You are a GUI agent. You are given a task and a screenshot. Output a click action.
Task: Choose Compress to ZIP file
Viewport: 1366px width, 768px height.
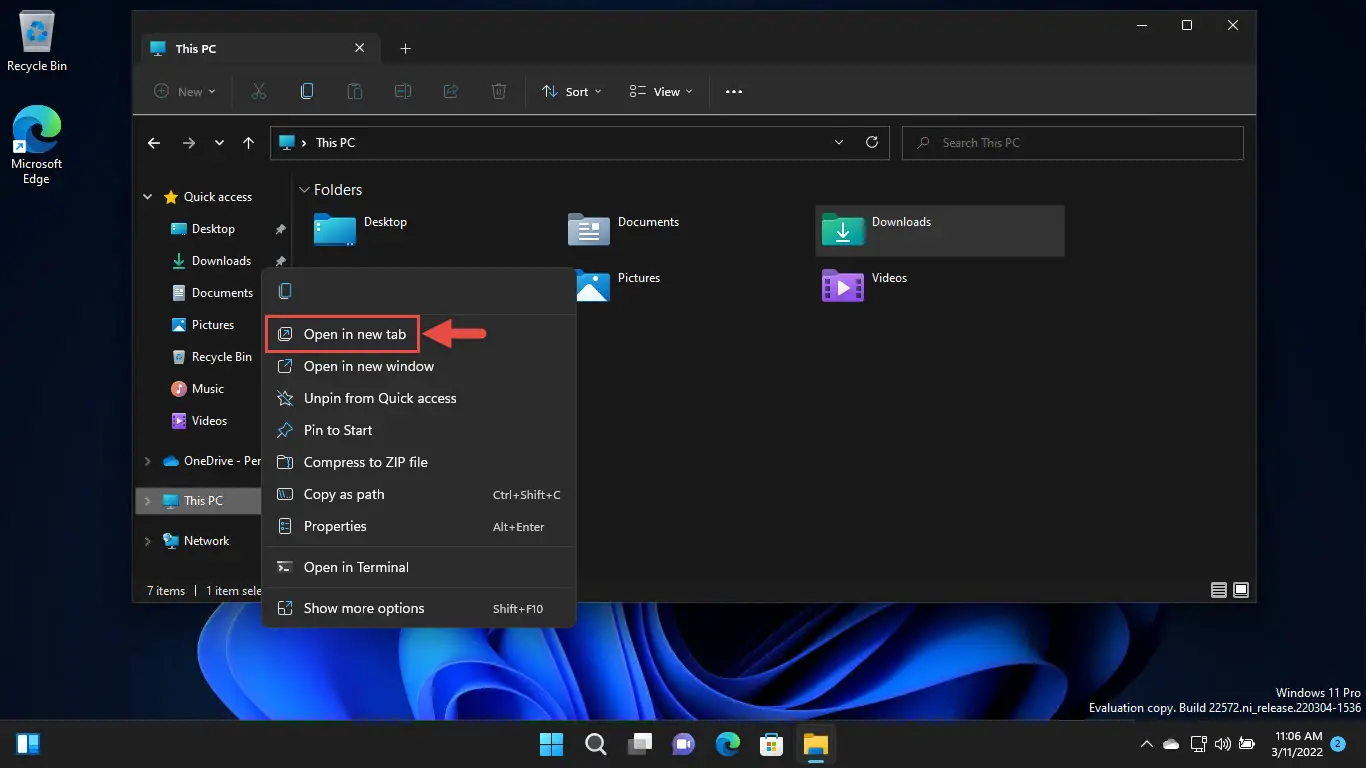point(419,462)
